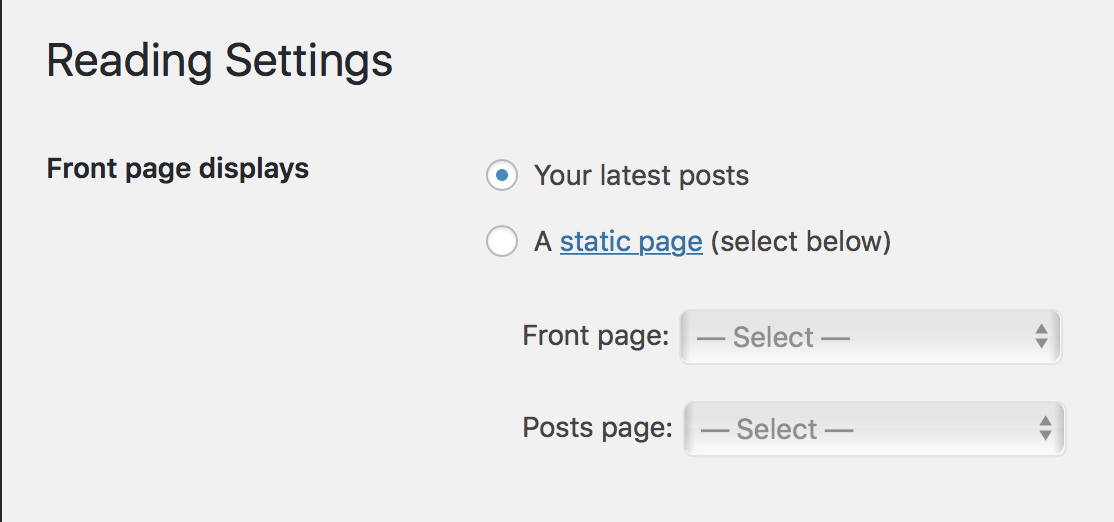Viewport: 1114px width, 522px height.
Task: Click the "Front page displays" section label
Action: coord(178,168)
